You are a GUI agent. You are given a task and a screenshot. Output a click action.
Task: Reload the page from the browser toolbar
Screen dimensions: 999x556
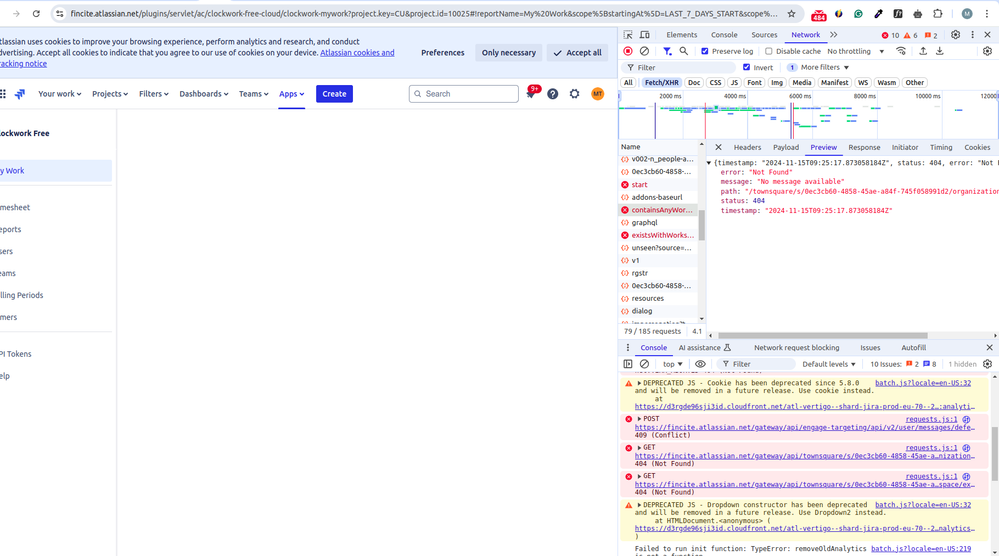(36, 13)
